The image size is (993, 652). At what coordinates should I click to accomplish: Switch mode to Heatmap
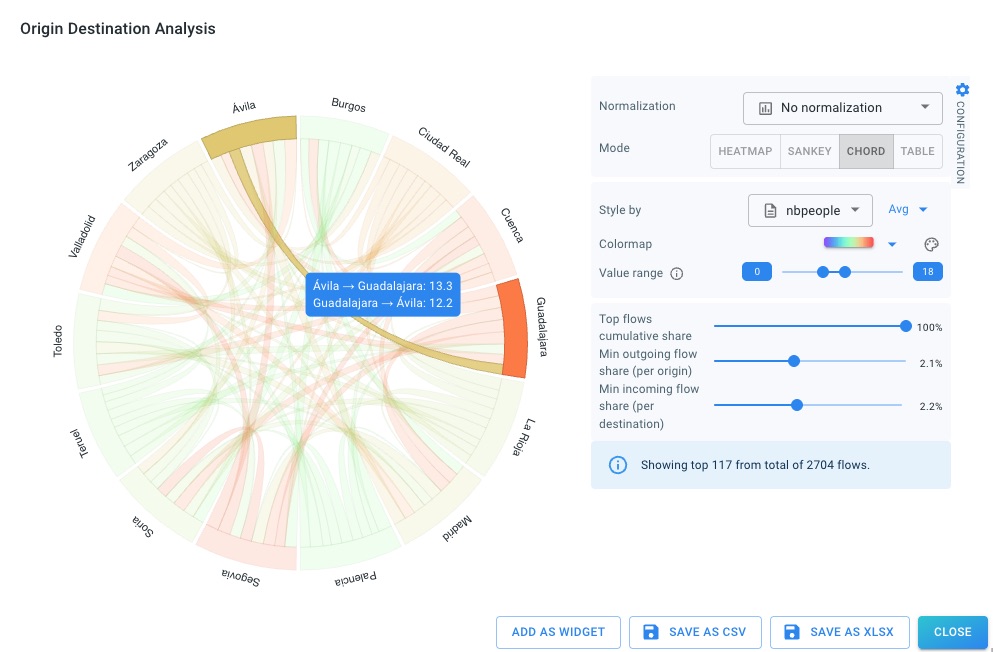745,151
